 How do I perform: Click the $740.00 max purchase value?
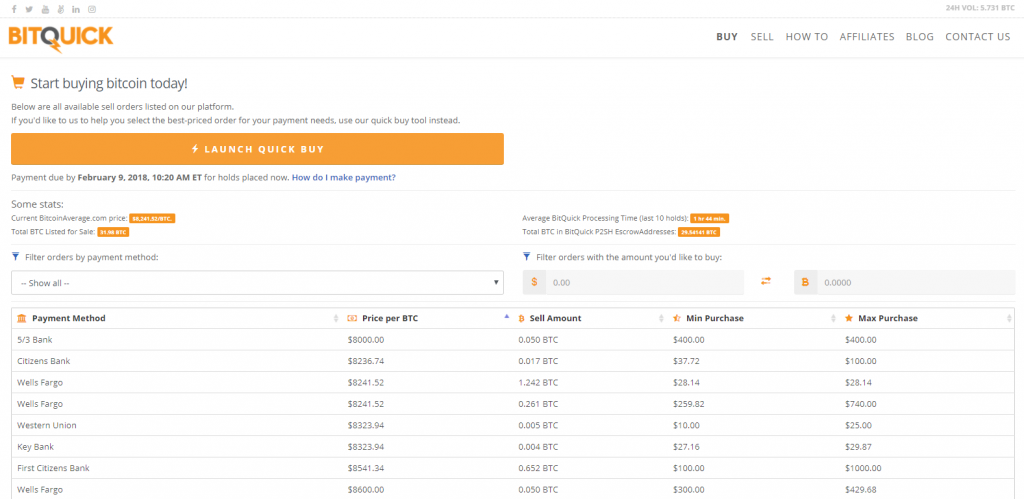(861, 404)
